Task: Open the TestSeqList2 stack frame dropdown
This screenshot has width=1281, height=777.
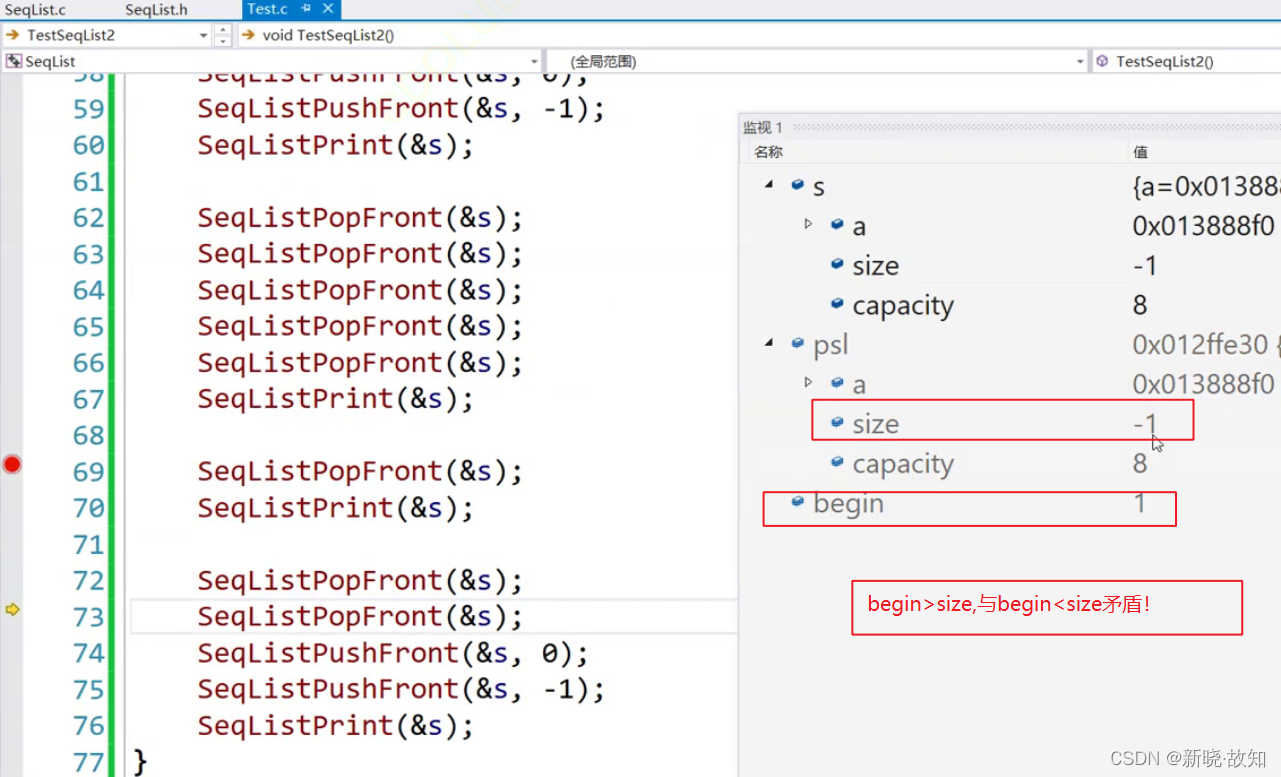Action: click(203, 35)
